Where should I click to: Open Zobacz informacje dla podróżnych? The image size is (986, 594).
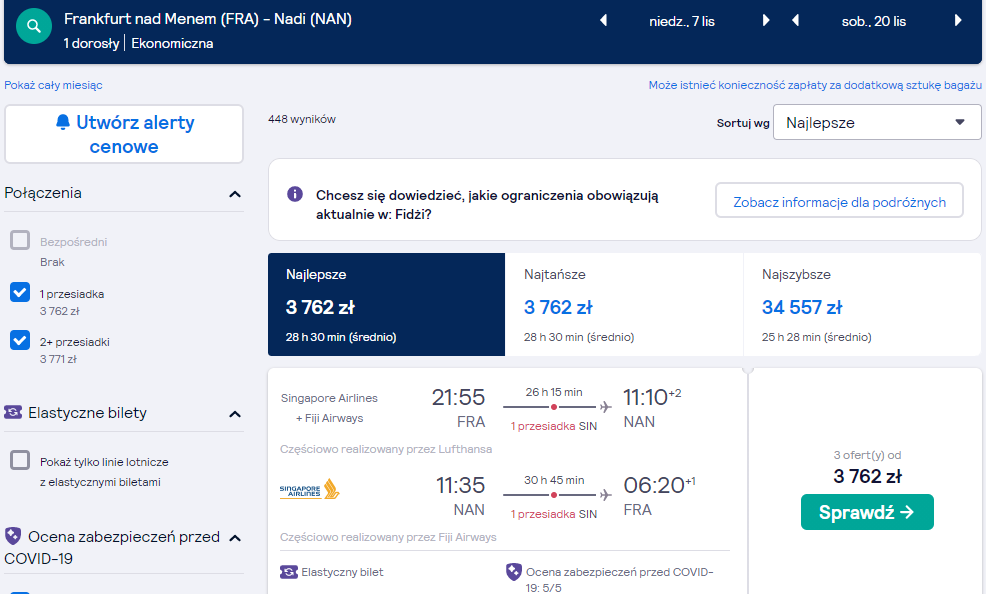pyautogui.click(x=839, y=201)
